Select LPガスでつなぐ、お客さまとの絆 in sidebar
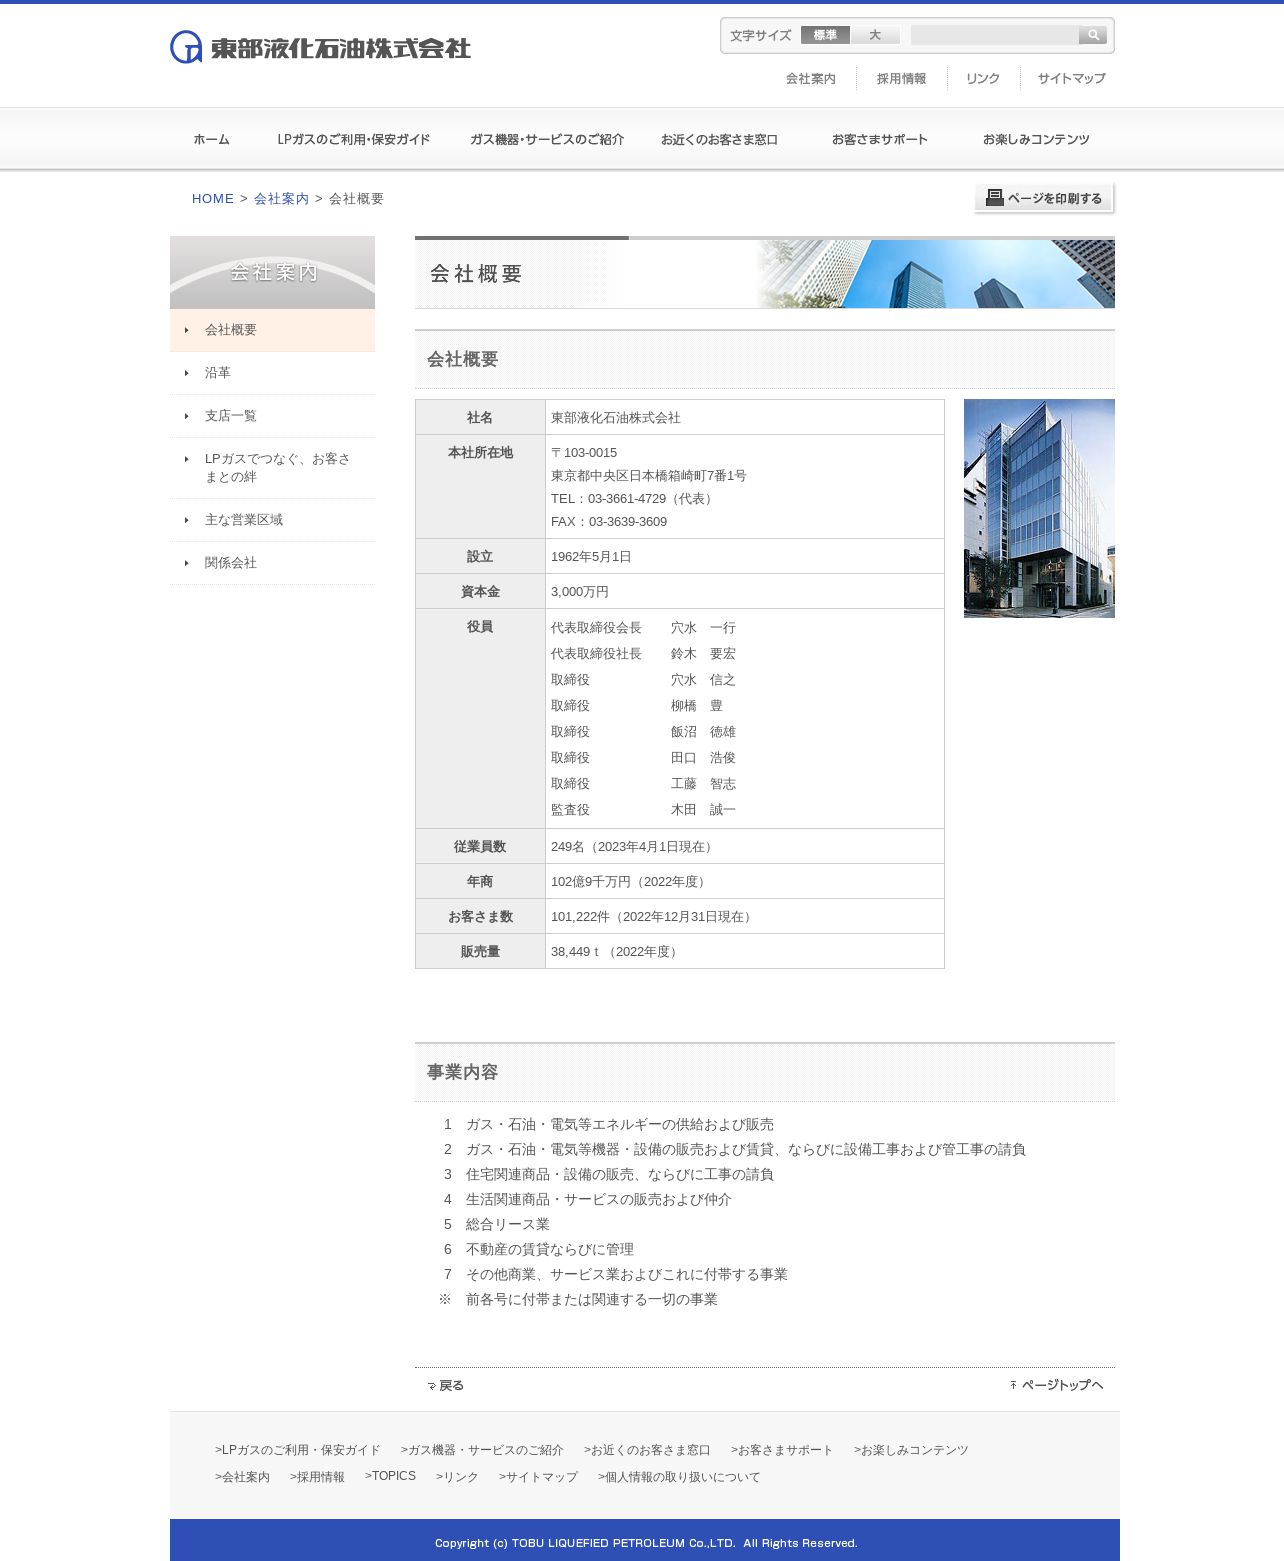This screenshot has width=1284, height=1561. (272, 468)
